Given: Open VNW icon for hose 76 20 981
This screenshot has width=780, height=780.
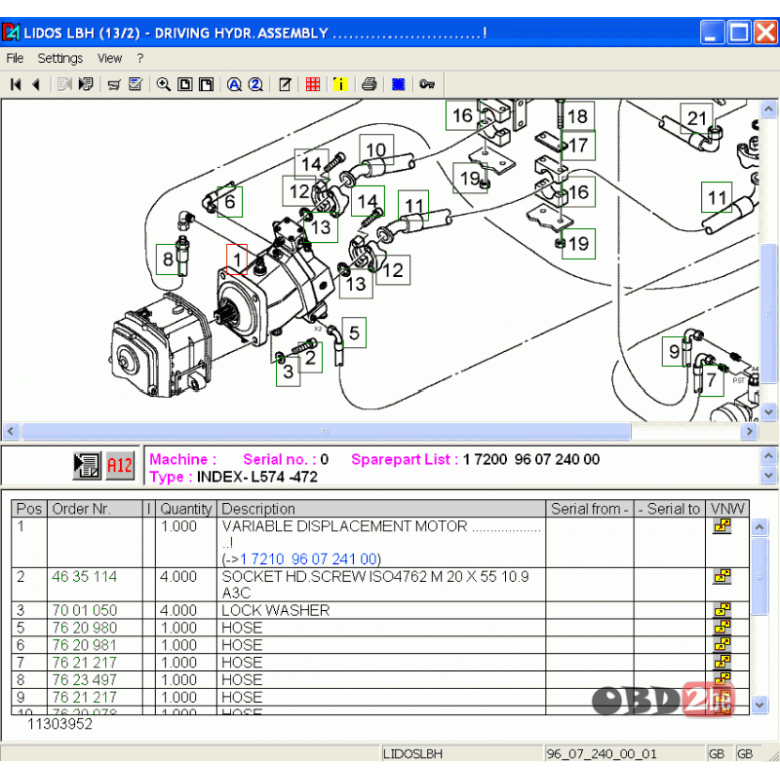Looking at the screenshot, I should (x=722, y=645).
